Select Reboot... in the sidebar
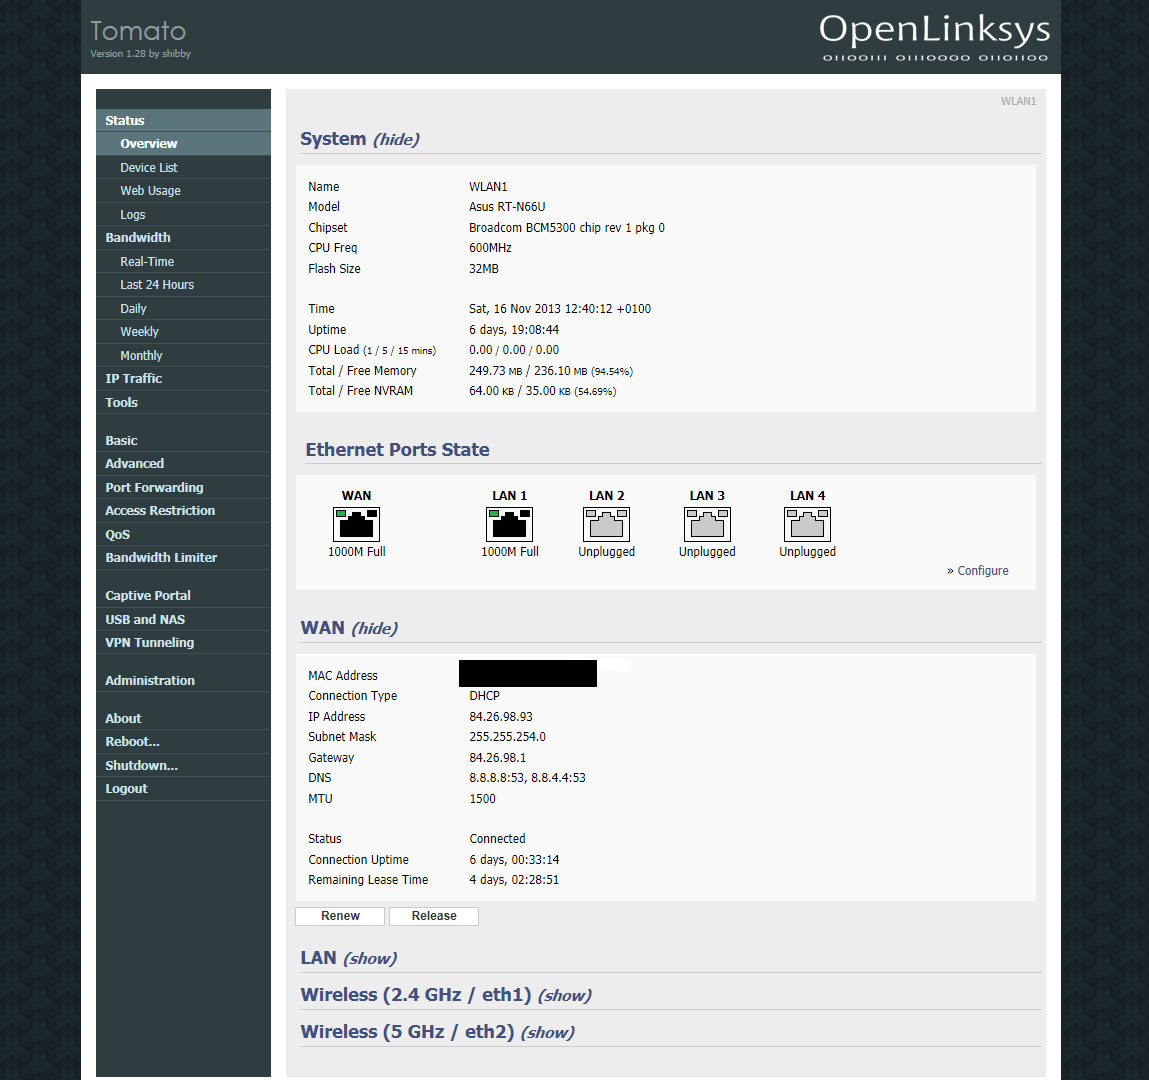 132,742
